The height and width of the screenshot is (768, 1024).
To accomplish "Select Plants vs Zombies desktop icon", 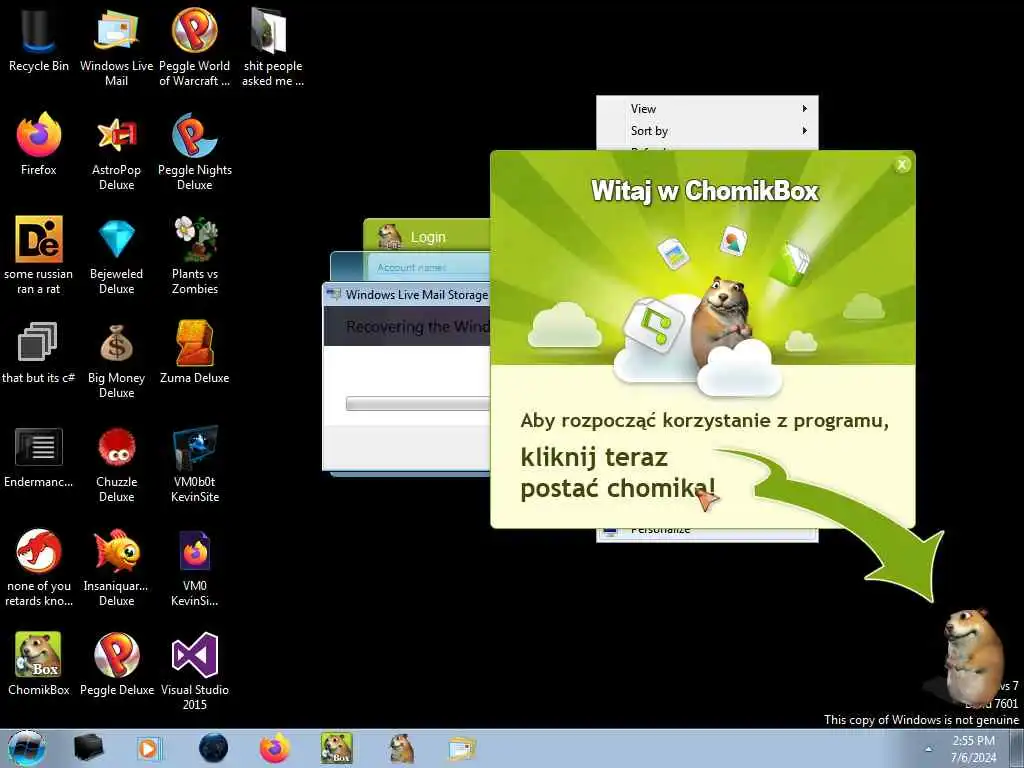I will [195, 255].
